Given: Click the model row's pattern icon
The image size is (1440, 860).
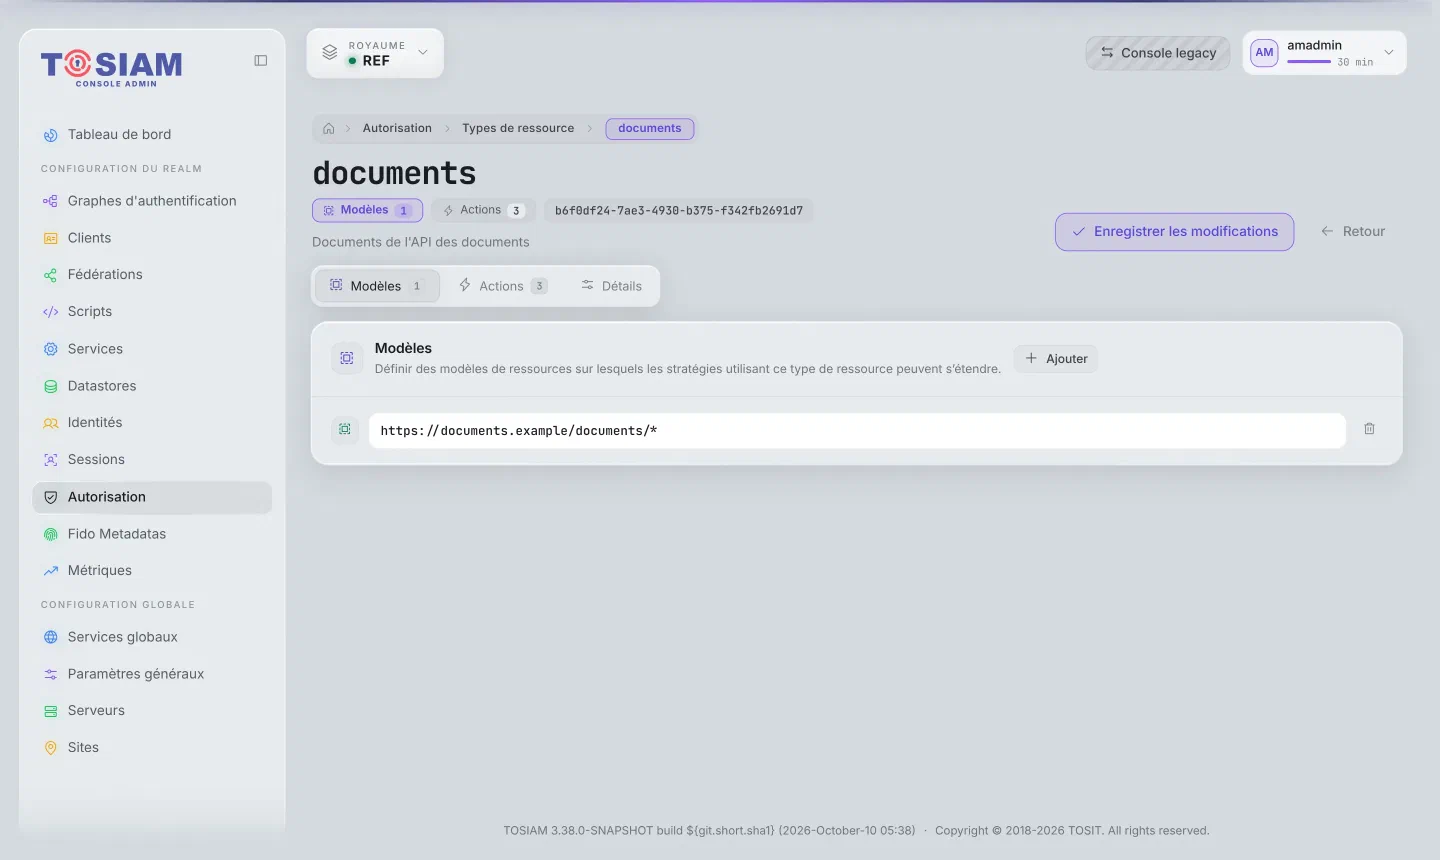Looking at the screenshot, I should tap(345, 430).
